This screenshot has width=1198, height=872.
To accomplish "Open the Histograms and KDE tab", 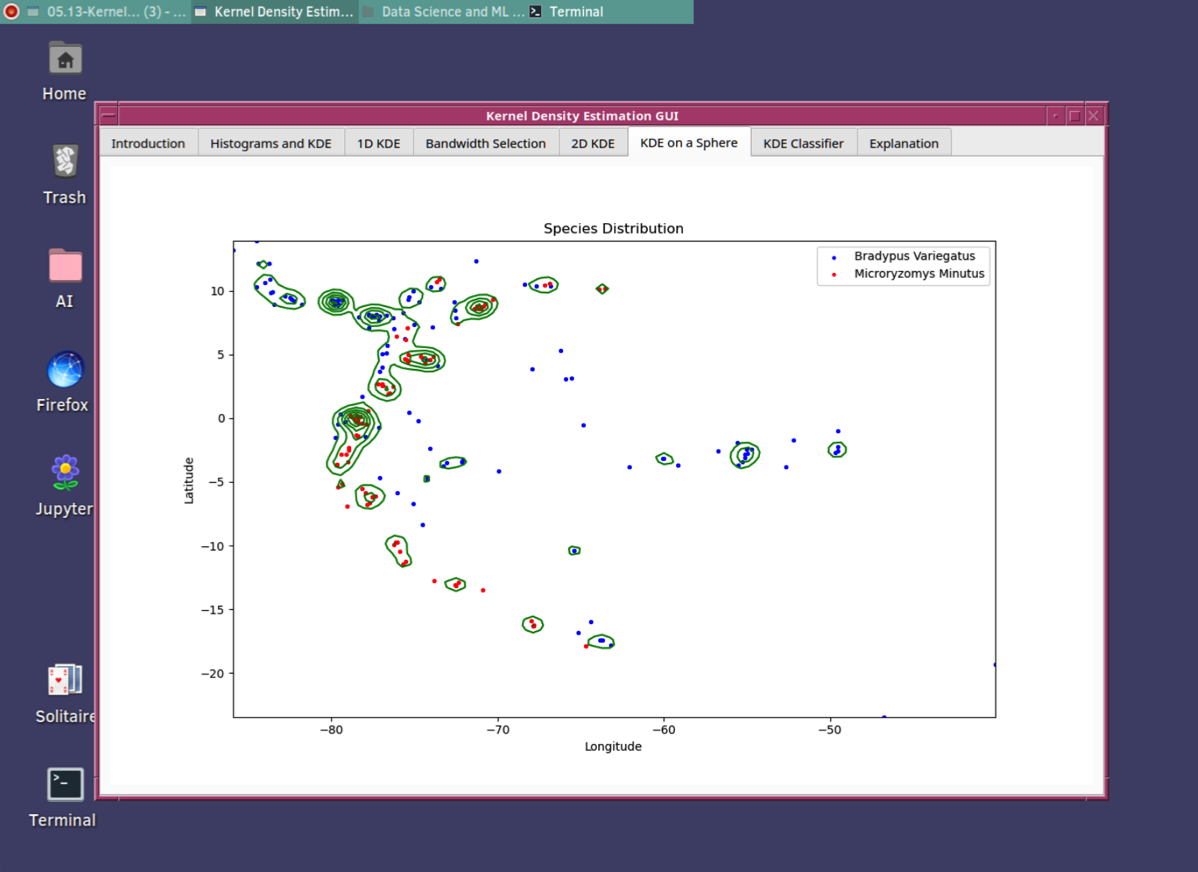I will pos(270,143).
